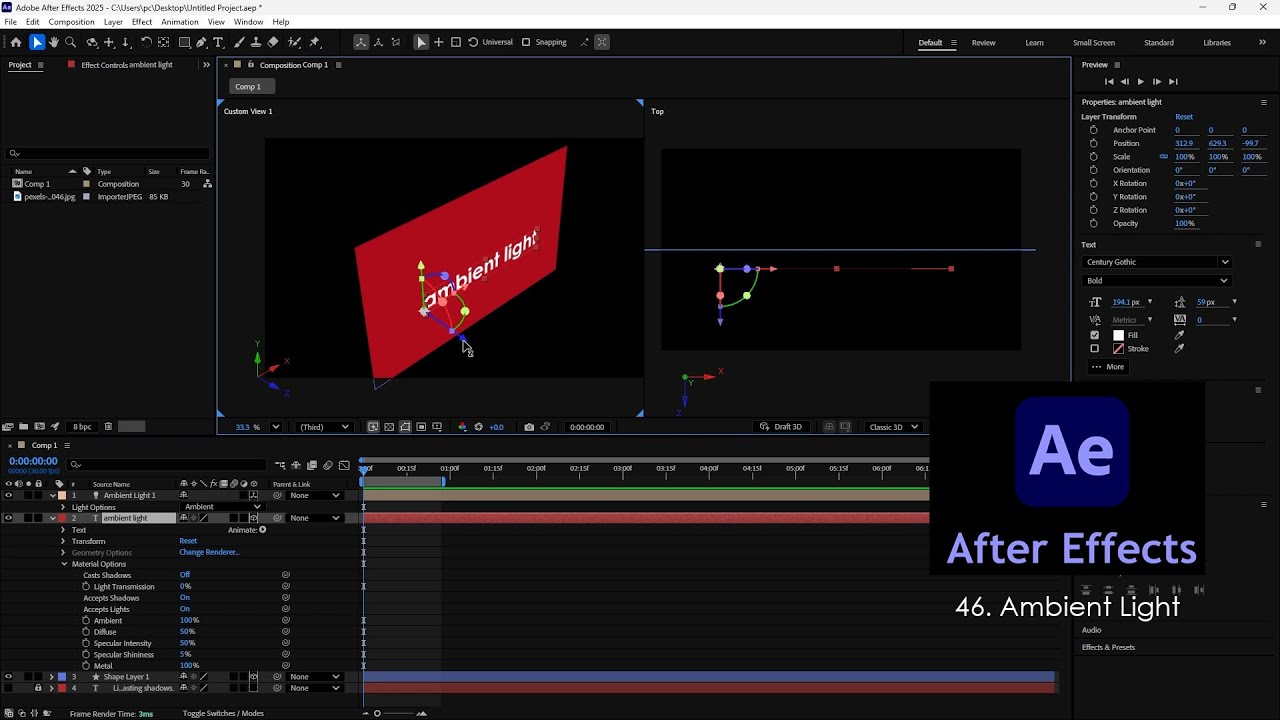Select the Brush tool
Screen dimensions: 1280x720
[x=239, y=42]
